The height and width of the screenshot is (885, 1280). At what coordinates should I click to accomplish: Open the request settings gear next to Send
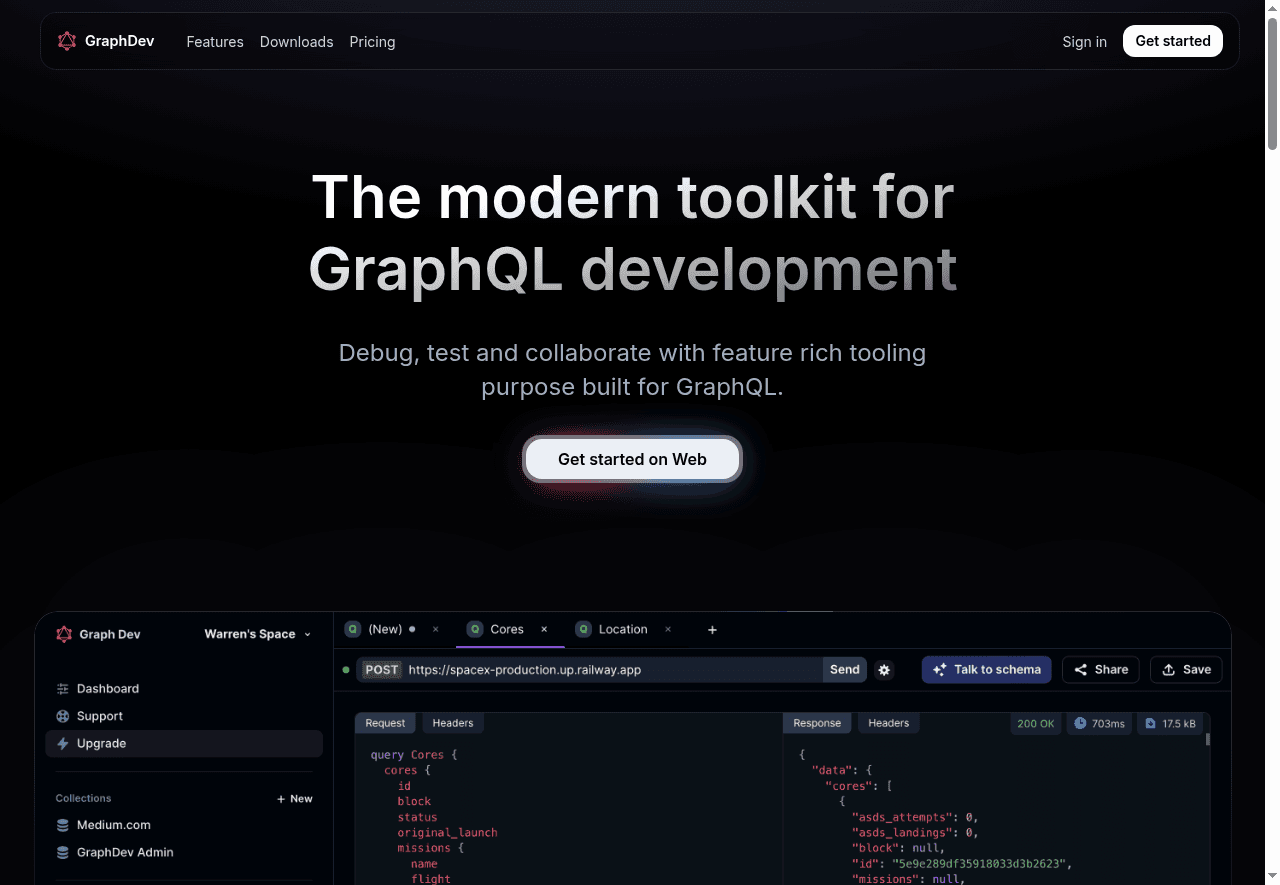coord(884,670)
